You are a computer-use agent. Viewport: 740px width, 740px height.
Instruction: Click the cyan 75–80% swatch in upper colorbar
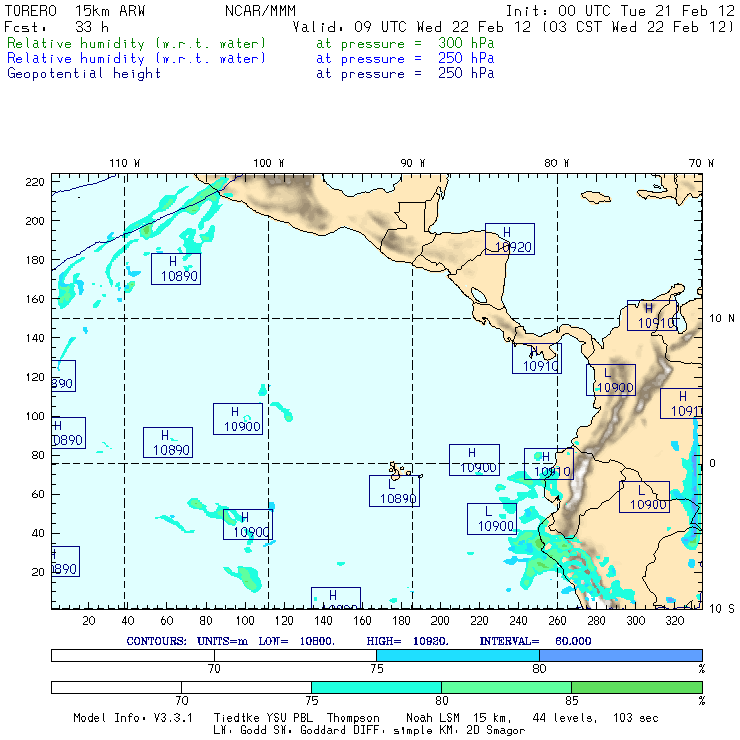(x=458, y=655)
